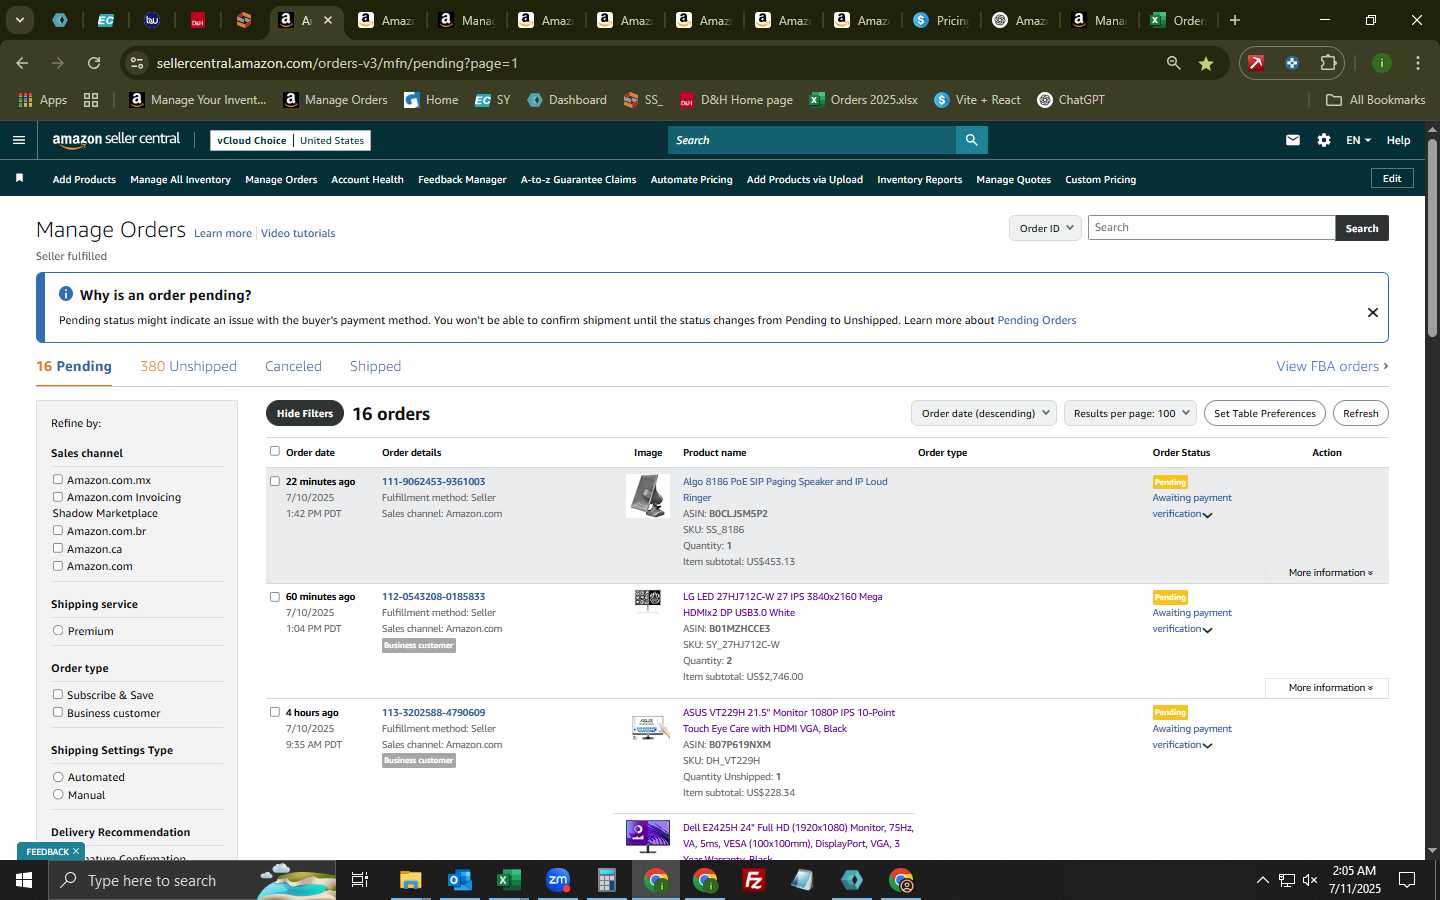Dismiss the pending order info banner
The width and height of the screenshot is (1440, 900).
coord(1373,312)
